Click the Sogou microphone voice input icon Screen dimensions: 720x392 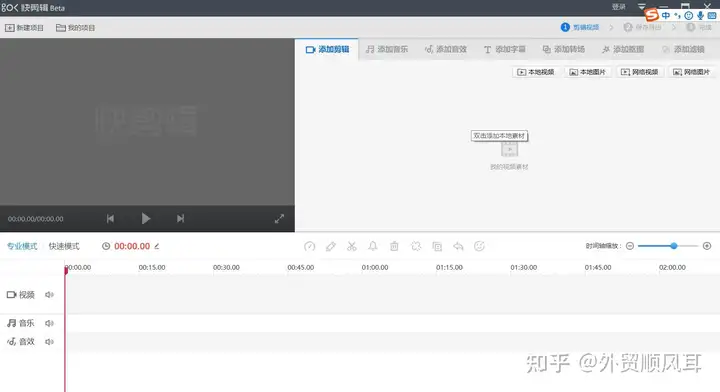pyautogui.click(x=700, y=16)
